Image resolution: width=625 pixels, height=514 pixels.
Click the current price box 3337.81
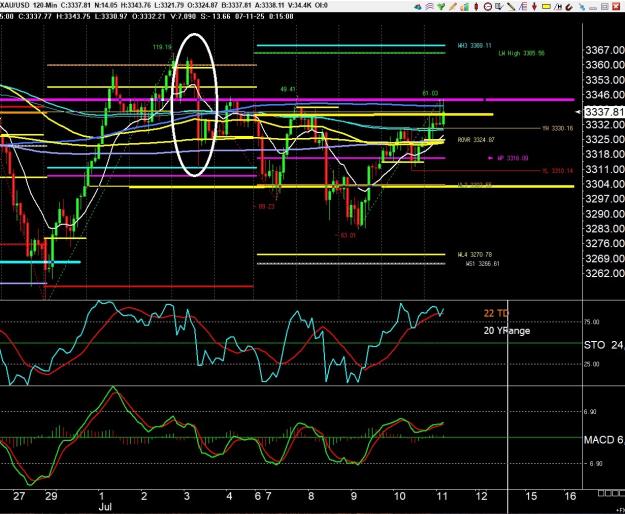click(603, 112)
